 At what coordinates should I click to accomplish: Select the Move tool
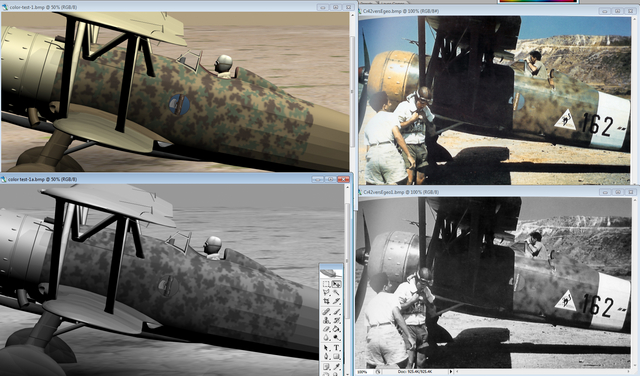[x=337, y=284]
